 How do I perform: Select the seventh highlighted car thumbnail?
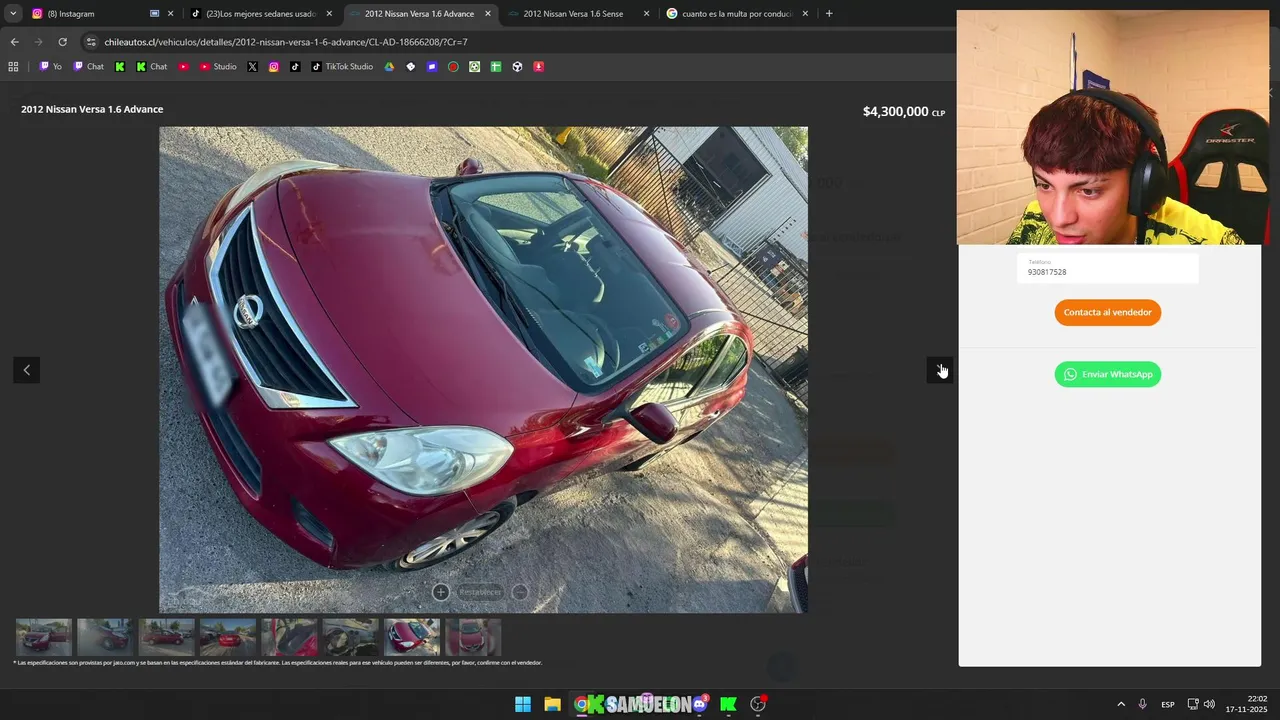[412, 637]
